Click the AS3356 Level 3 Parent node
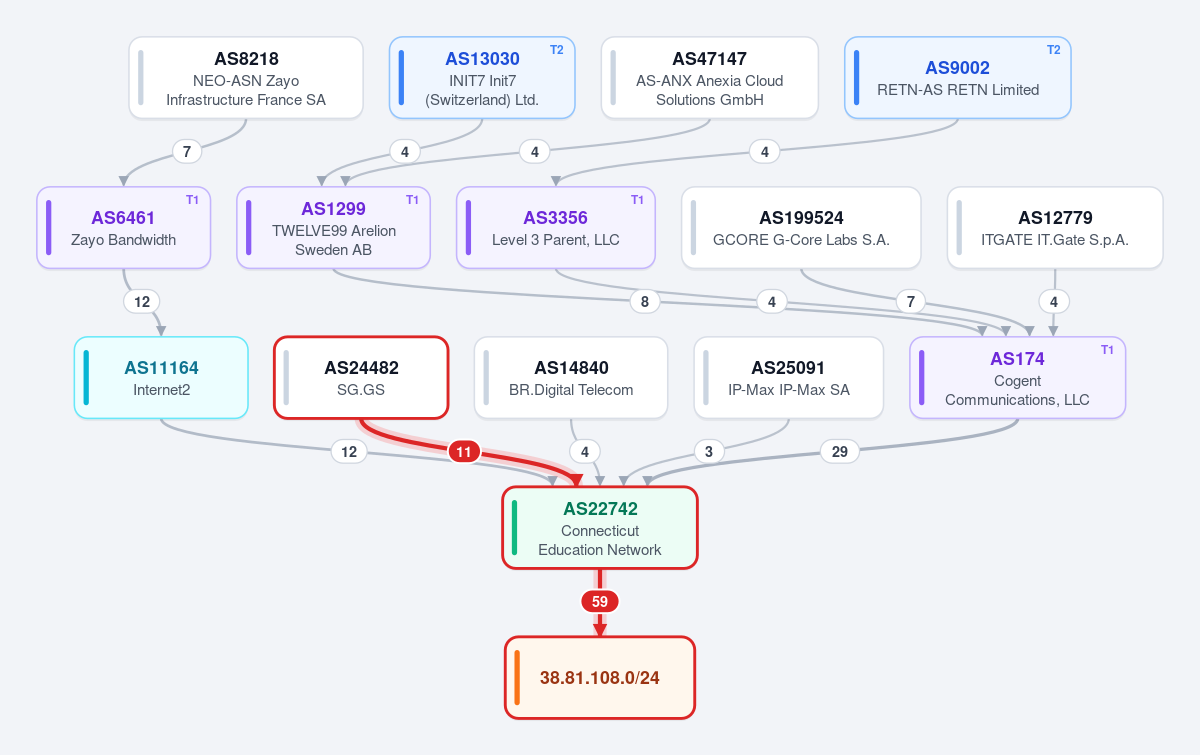Image resolution: width=1200 pixels, height=755 pixels. 556,228
